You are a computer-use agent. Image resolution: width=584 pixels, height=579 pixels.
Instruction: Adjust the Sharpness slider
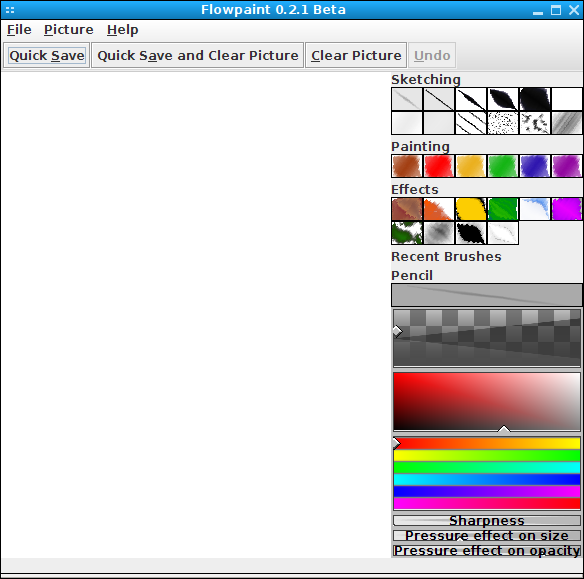[x=487, y=521]
